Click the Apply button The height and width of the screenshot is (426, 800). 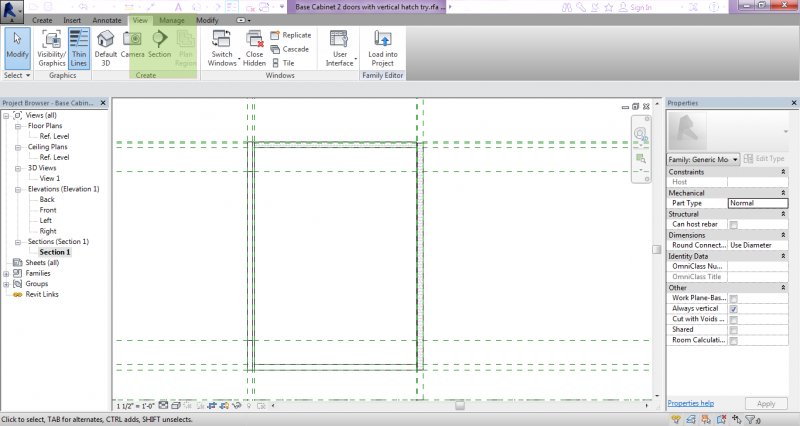point(766,404)
